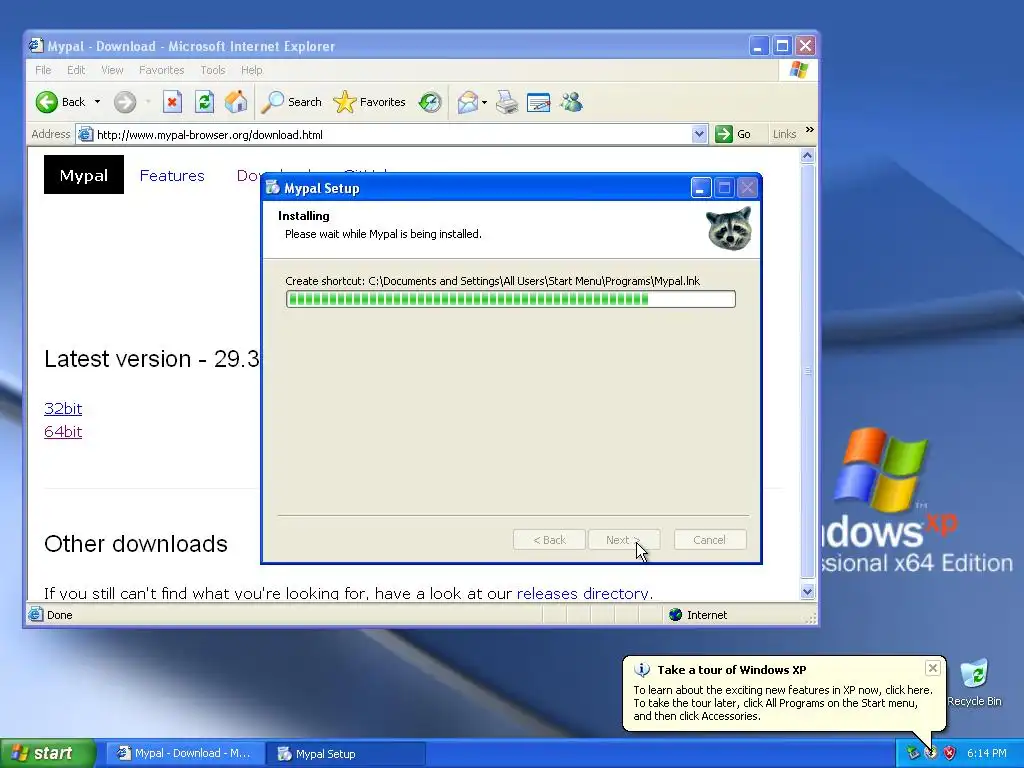
Task: Click the green Go button
Action: (733, 134)
